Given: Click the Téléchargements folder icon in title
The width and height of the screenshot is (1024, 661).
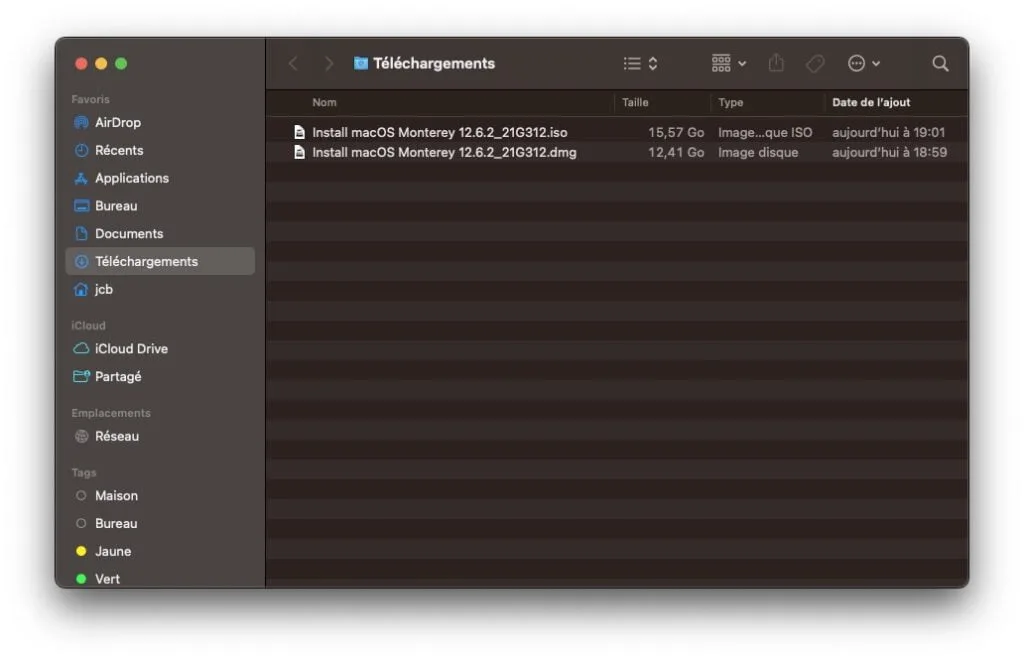Looking at the screenshot, I should [x=360, y=63].
